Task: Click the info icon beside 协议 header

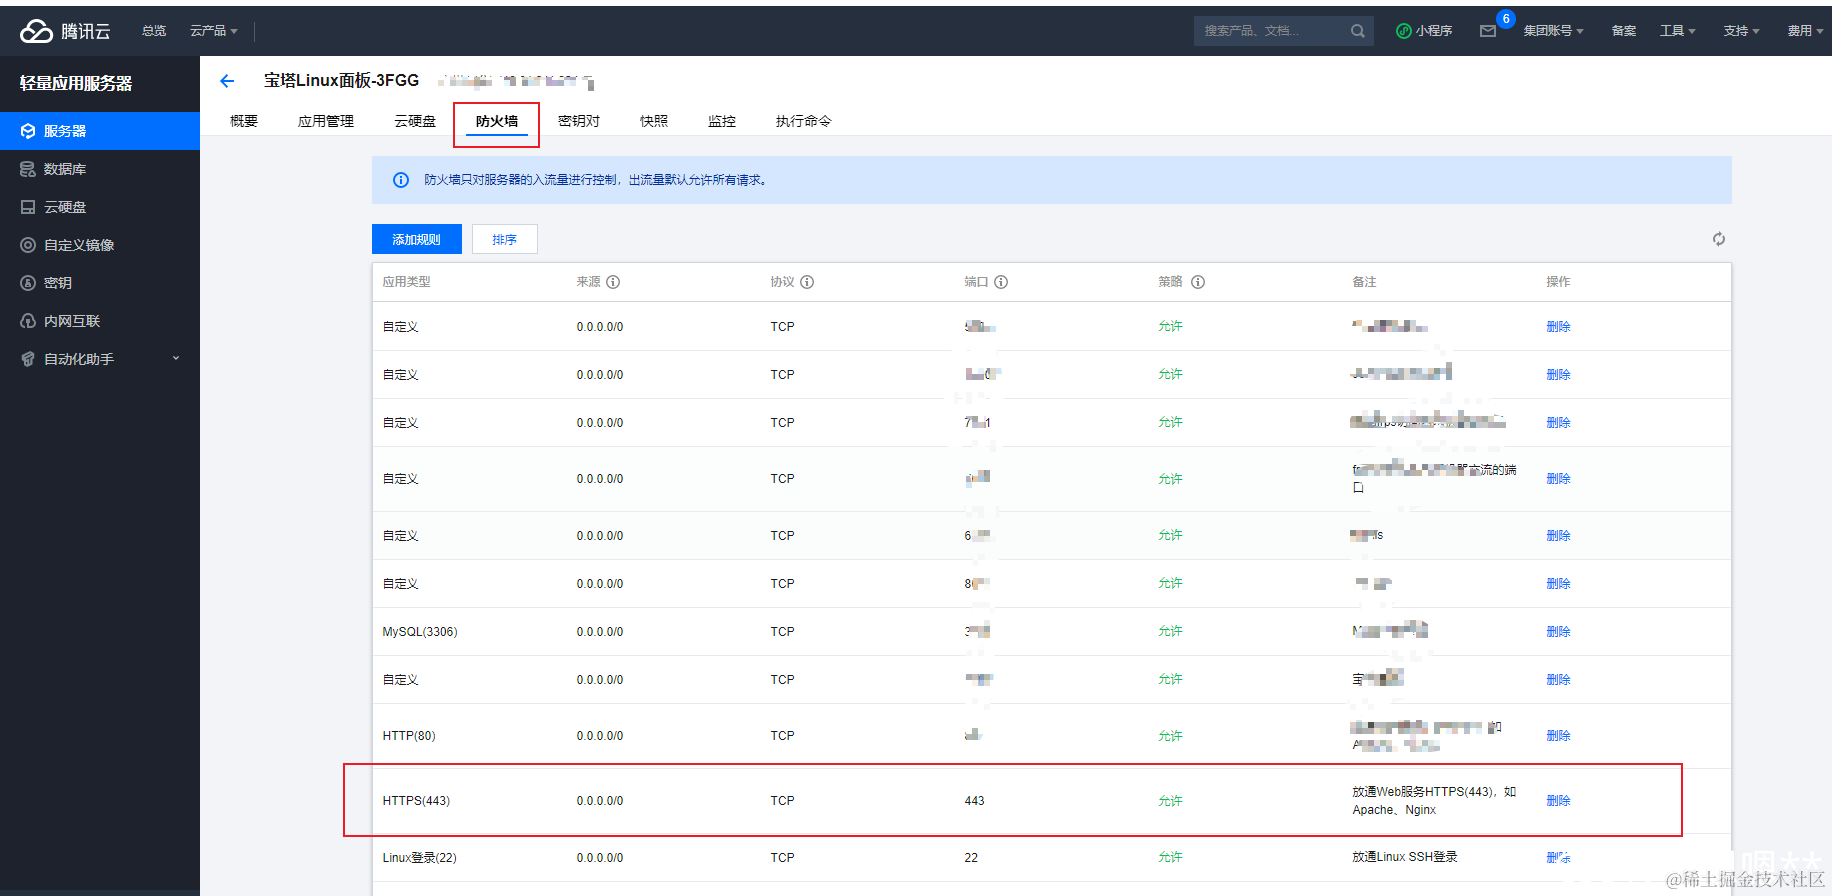Action: click(x=807, y=282)
